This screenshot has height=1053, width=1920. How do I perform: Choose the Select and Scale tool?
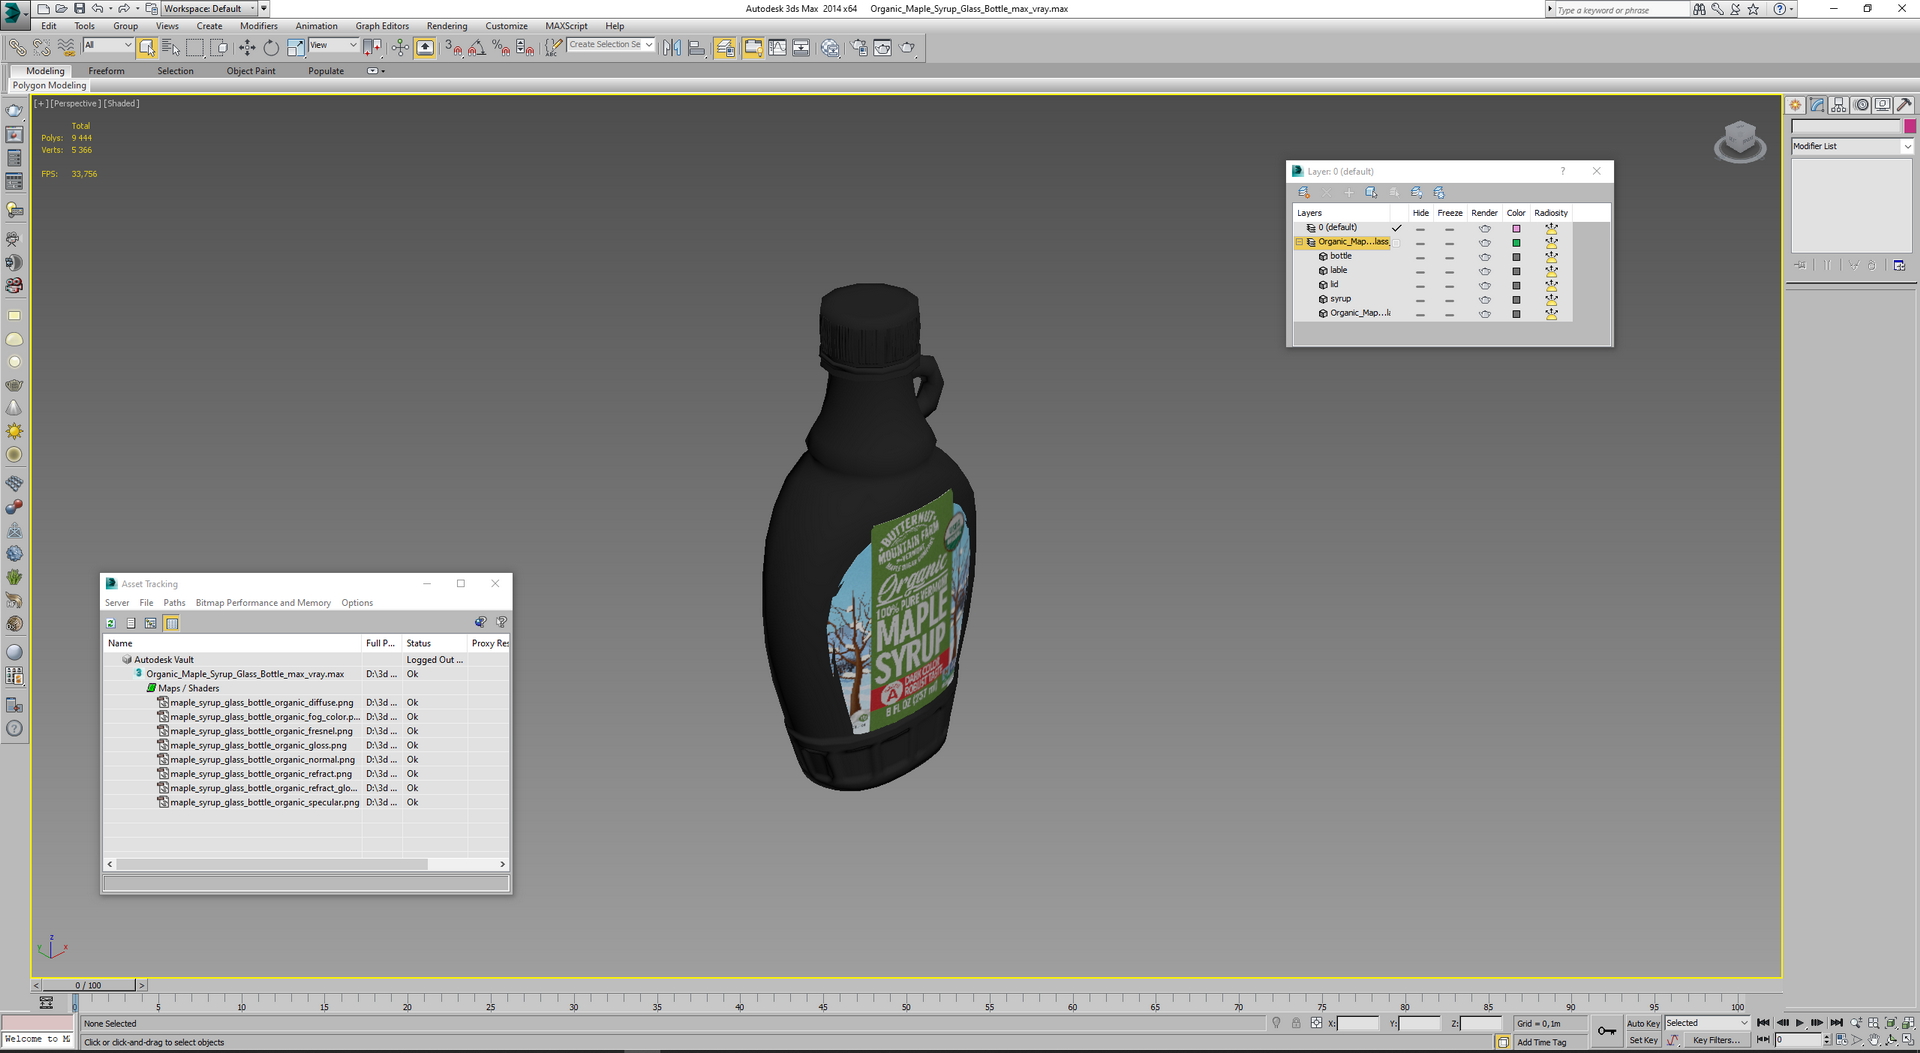pyautogui.click(x=295, y=47)
